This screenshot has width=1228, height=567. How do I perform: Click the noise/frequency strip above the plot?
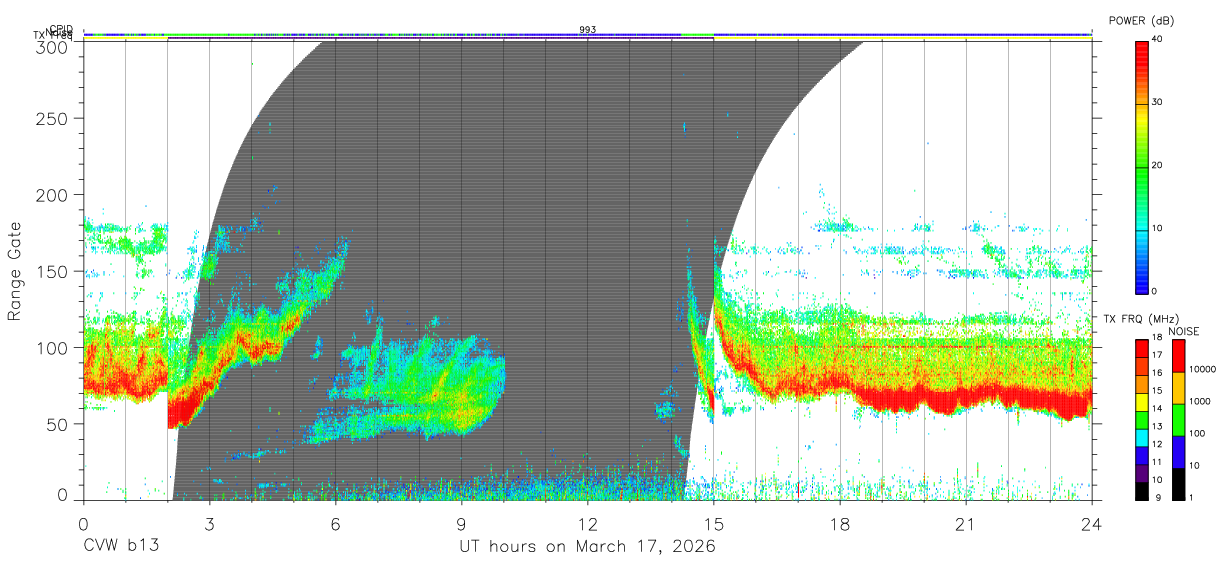pos(588,36)
